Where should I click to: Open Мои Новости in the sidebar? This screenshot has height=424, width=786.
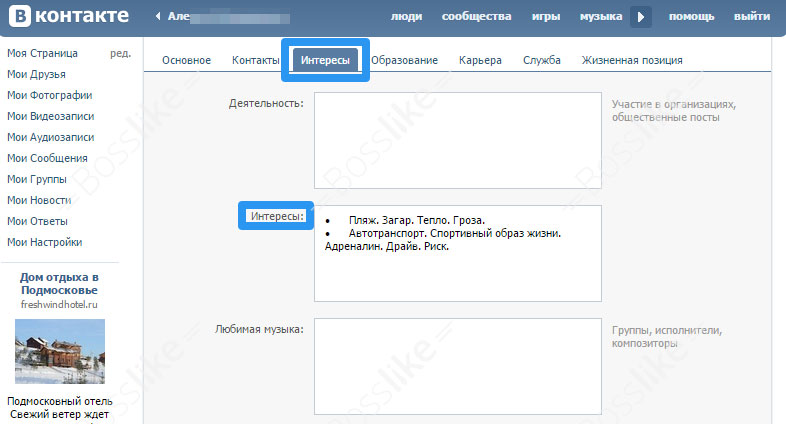coord(39,200)
